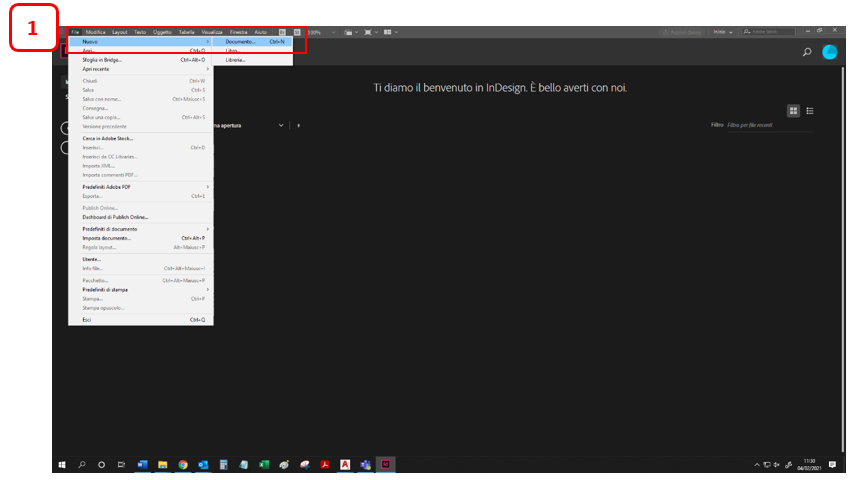Choose Libreria... from Nuovo submenu

click(x=253, y=60)
